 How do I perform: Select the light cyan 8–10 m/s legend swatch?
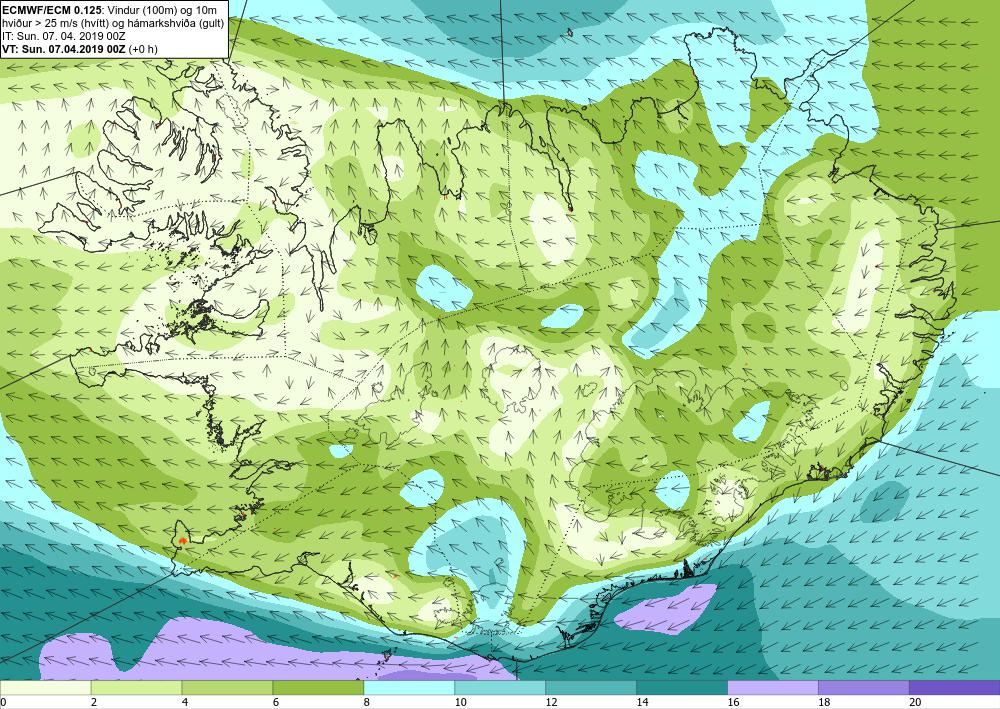pos(409,688)
